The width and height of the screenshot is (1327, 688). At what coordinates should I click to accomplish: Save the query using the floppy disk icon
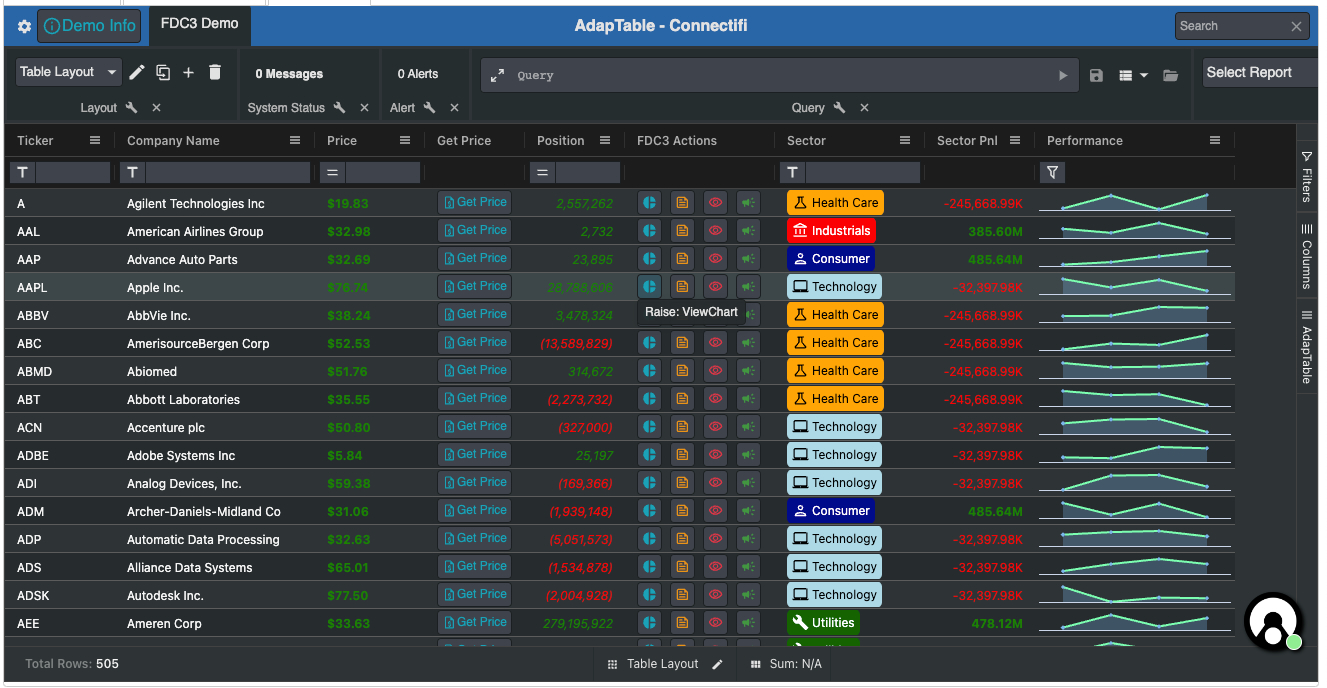(x=1096, y=75)
